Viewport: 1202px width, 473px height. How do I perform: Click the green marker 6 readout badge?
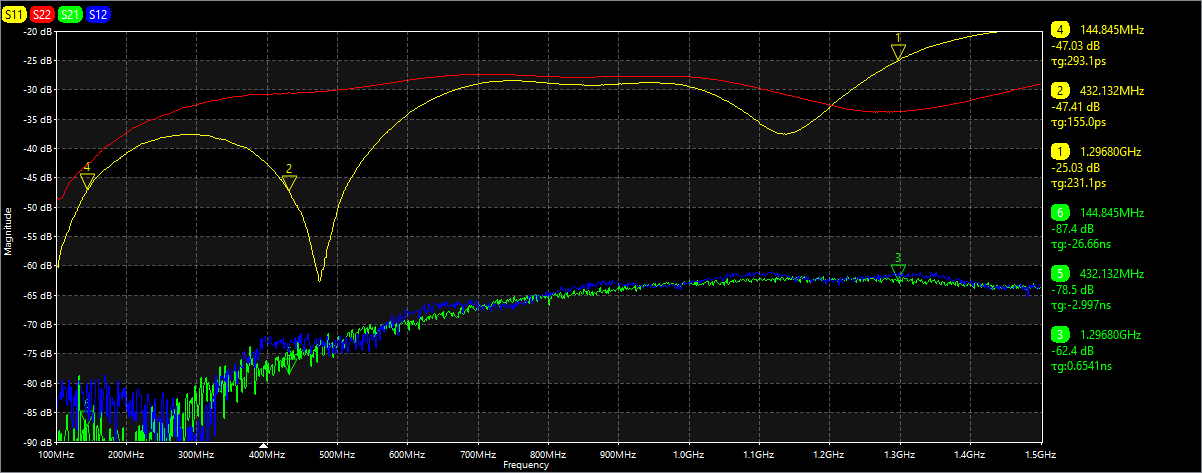[1059, 212]
